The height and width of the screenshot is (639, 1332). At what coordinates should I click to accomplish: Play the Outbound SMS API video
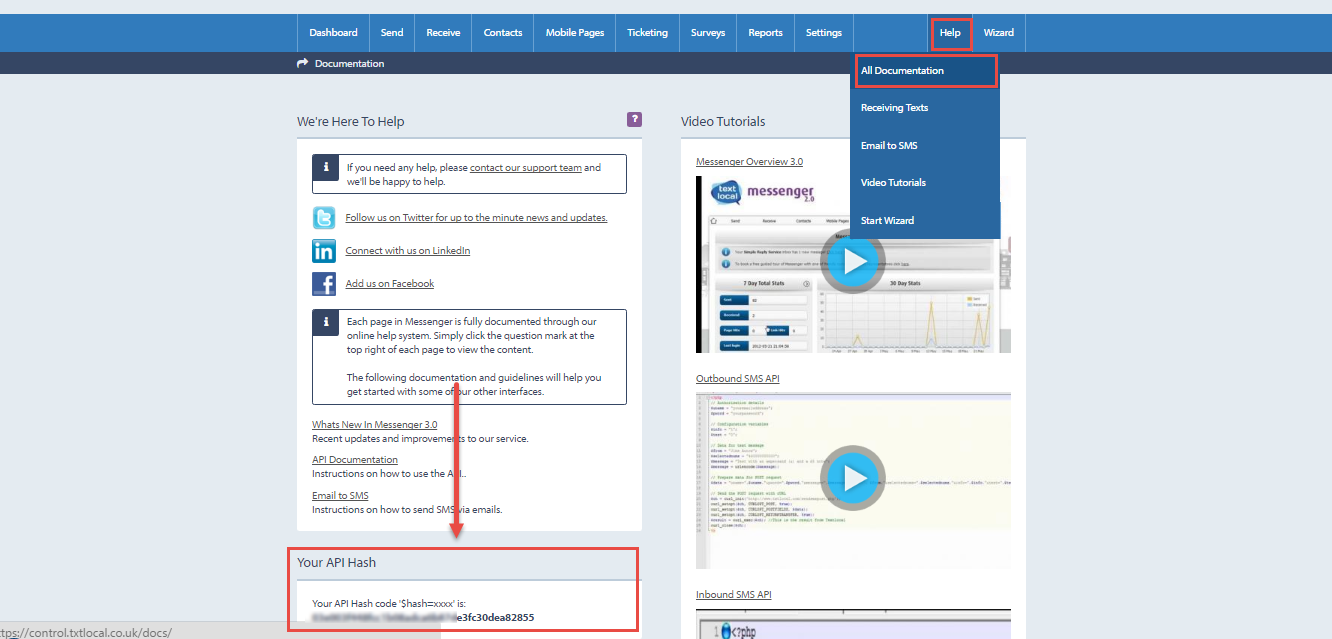[x=853, y=479]
